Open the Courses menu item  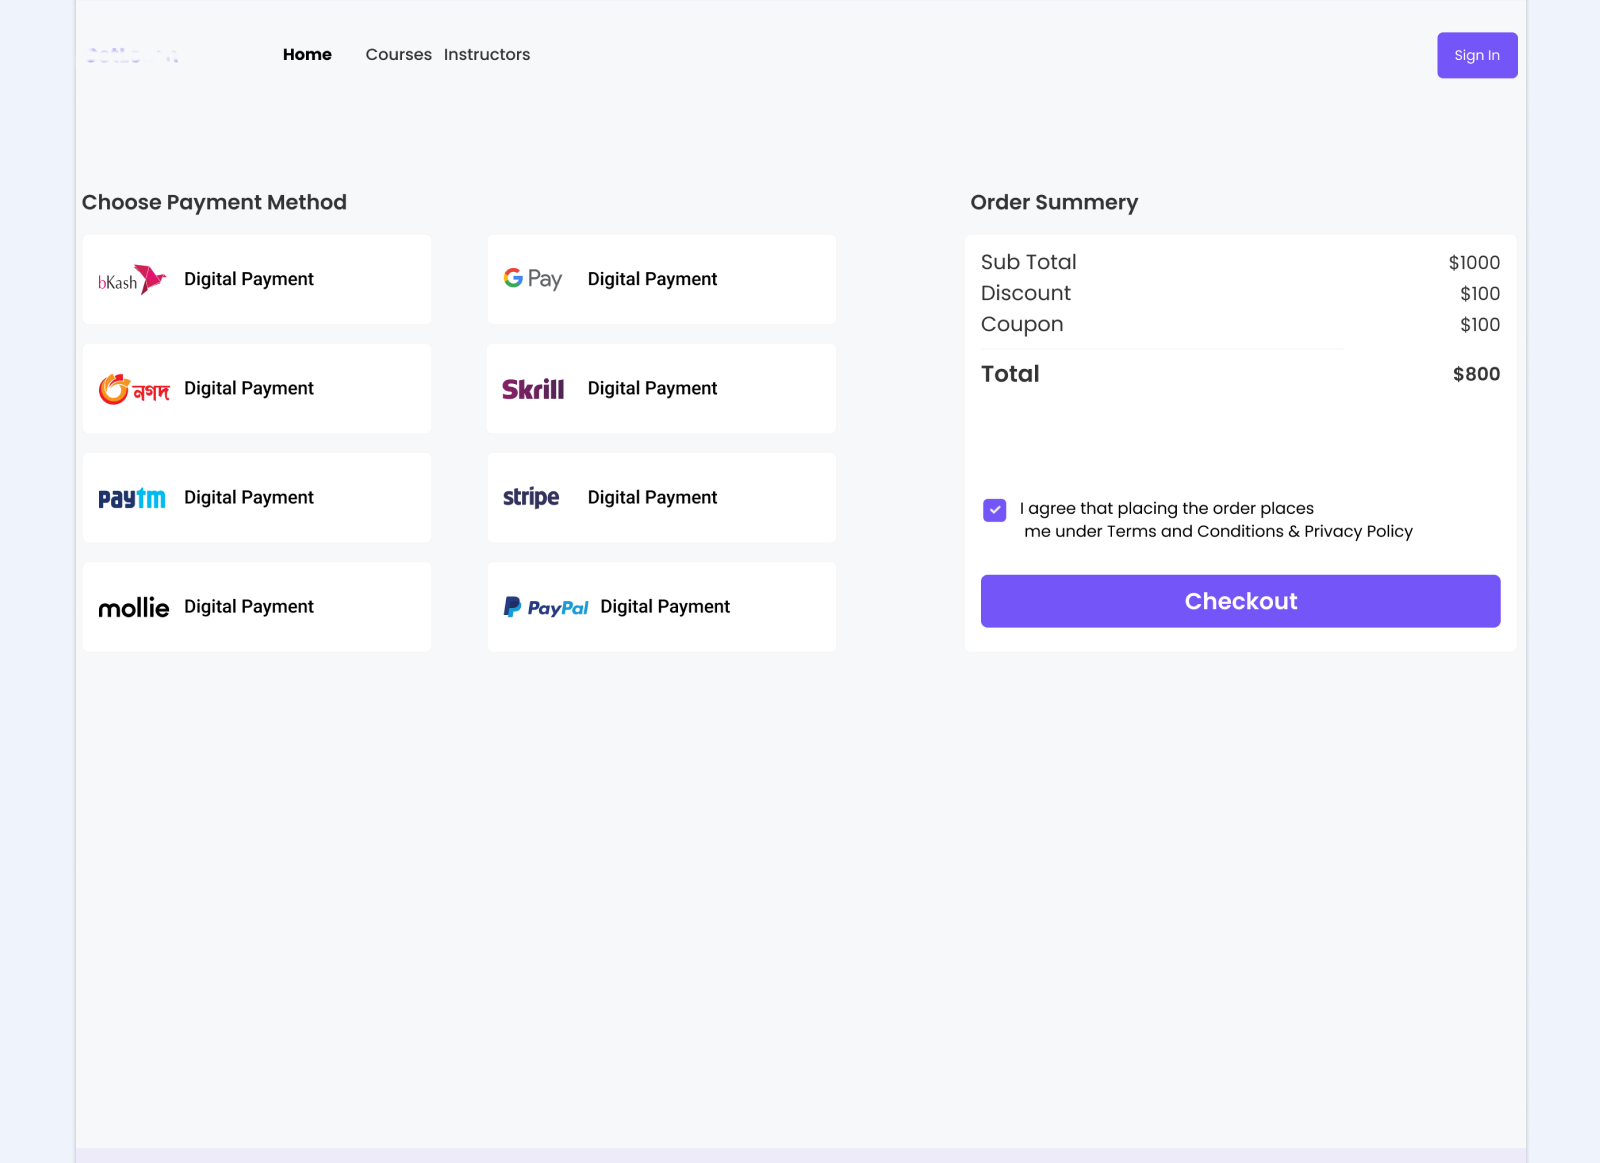point(399,54)
